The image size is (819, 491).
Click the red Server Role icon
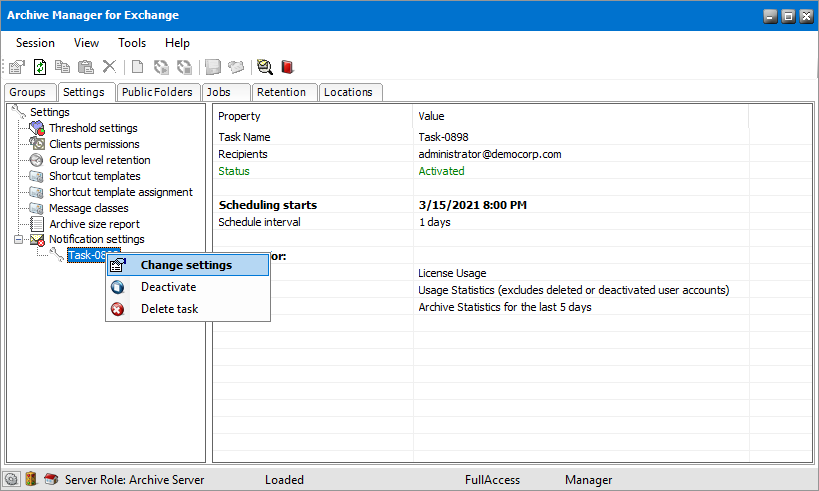click(x=51, y=478)
